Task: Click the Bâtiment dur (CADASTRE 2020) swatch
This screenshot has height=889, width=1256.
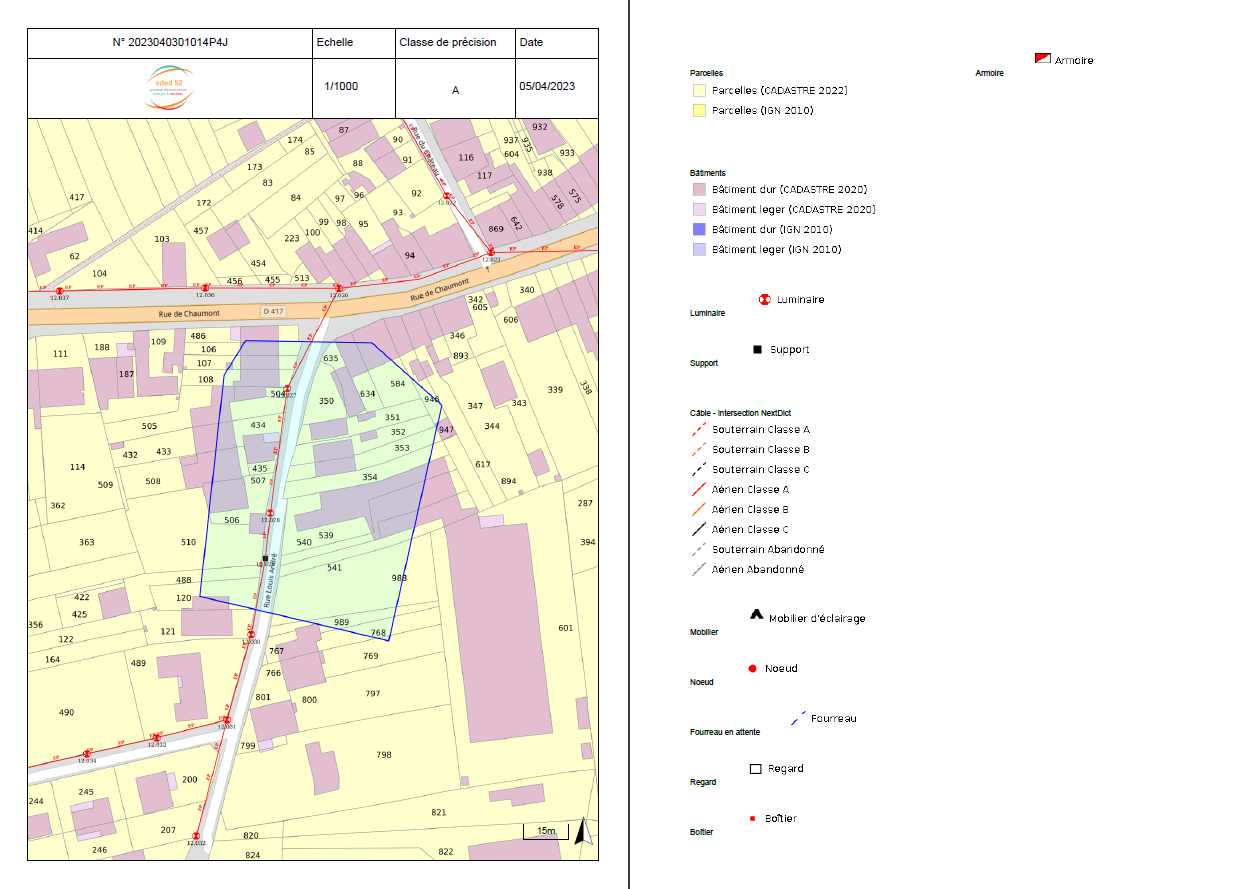Action: point(700,189)
